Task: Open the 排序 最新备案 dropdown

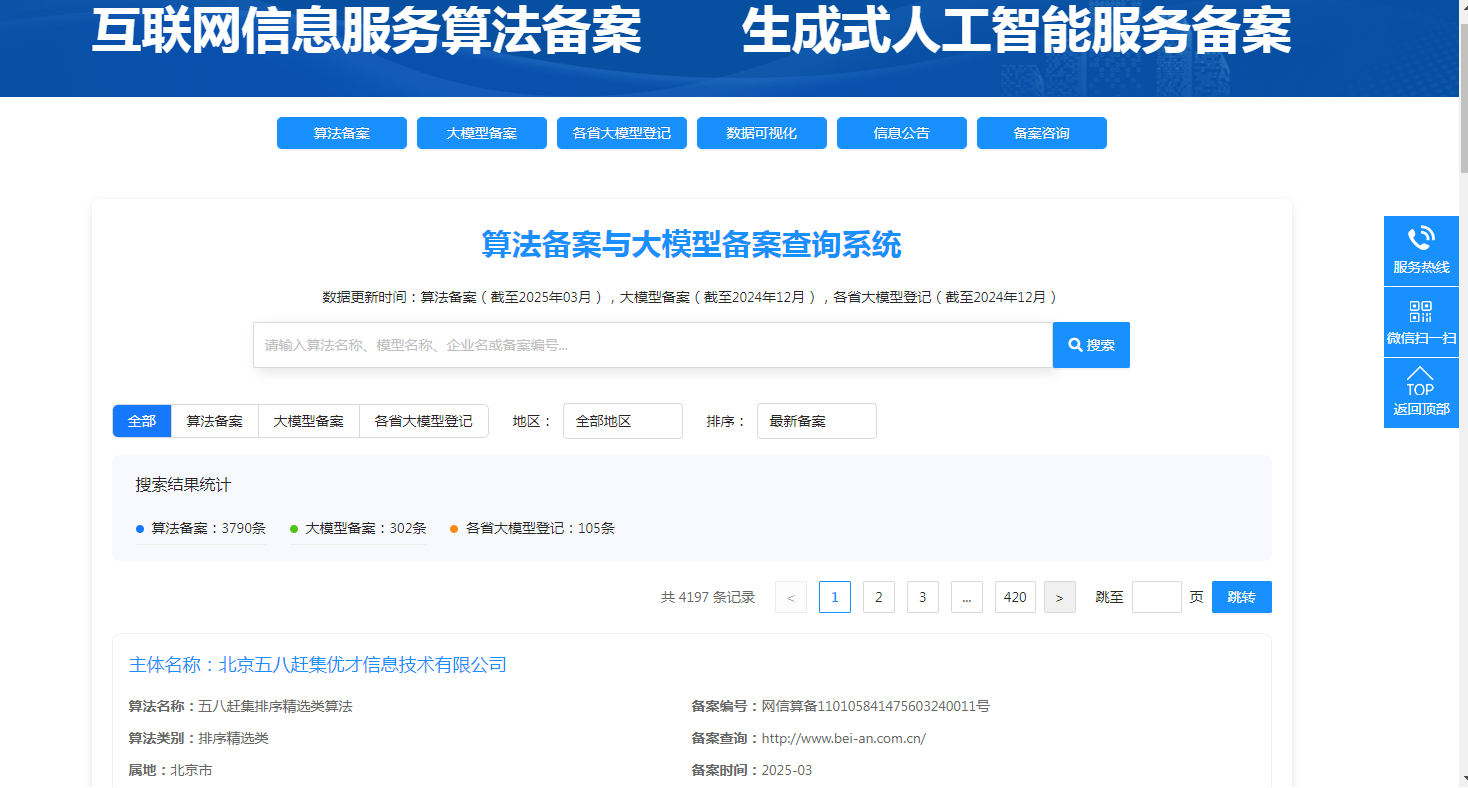Action: point(816,421)
